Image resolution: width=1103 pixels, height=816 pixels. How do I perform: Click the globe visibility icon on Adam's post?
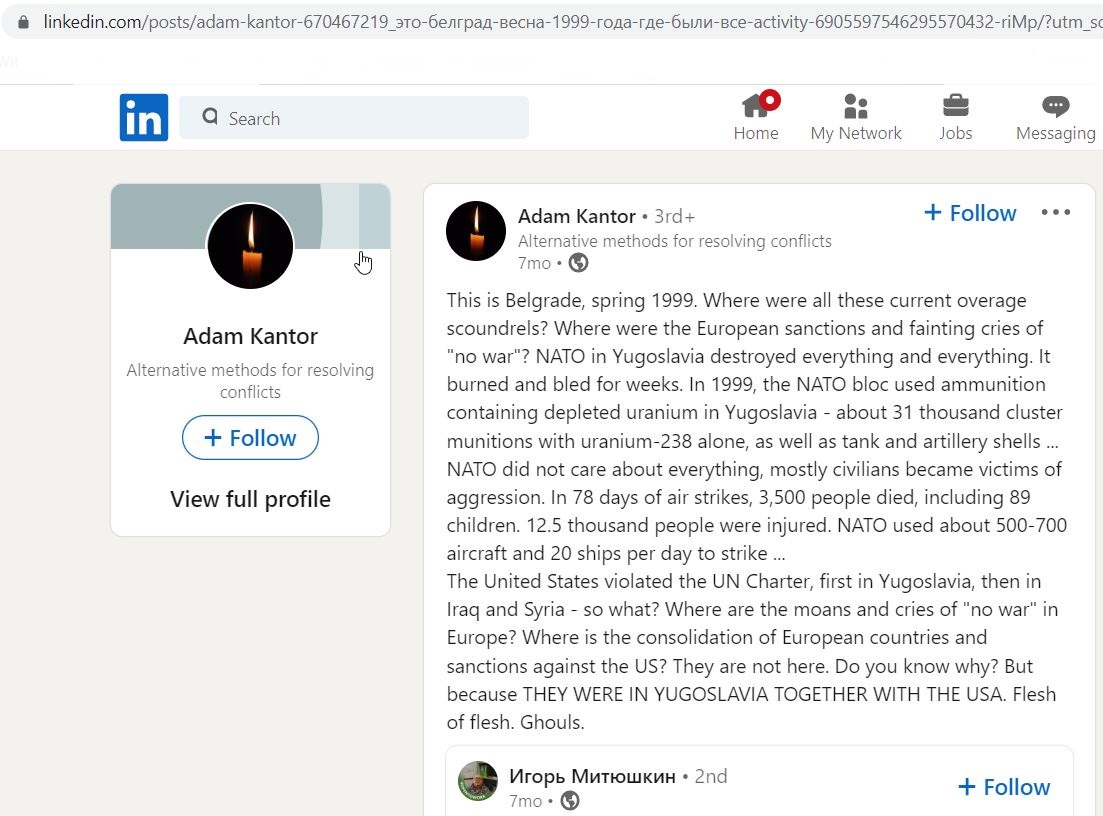click(x=578, y=263)
